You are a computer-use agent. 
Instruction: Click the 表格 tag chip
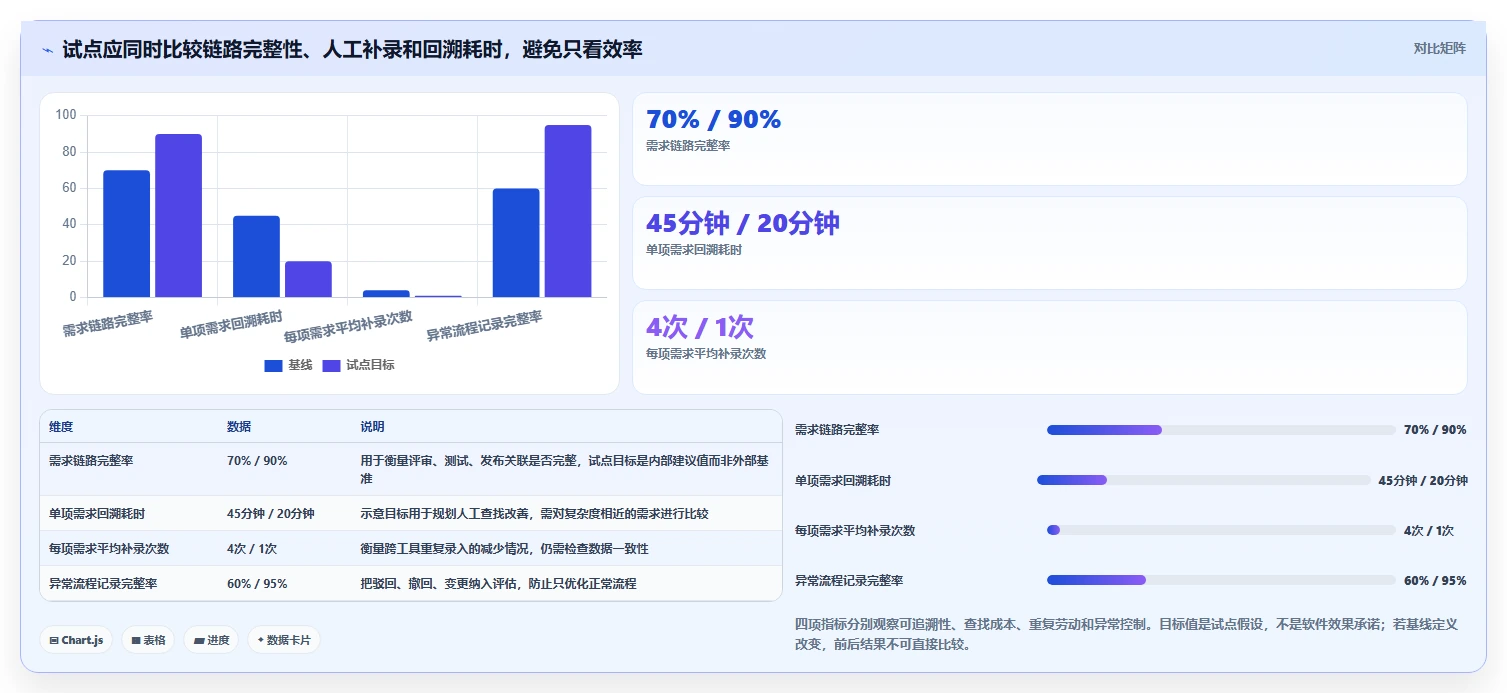pyautogui.click(x=148, y=640)
